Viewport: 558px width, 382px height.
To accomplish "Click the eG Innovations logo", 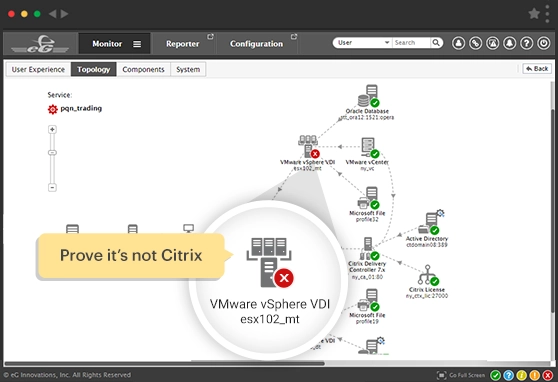I will coord(40,44).
